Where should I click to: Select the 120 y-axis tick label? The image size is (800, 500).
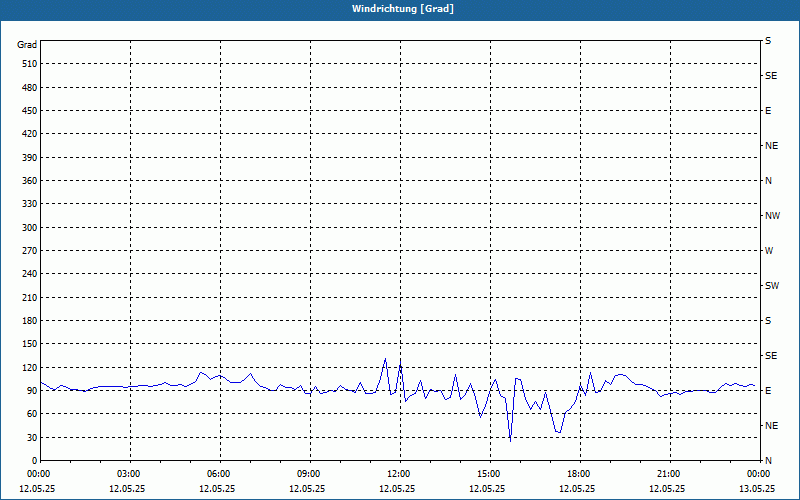point(30,367)
